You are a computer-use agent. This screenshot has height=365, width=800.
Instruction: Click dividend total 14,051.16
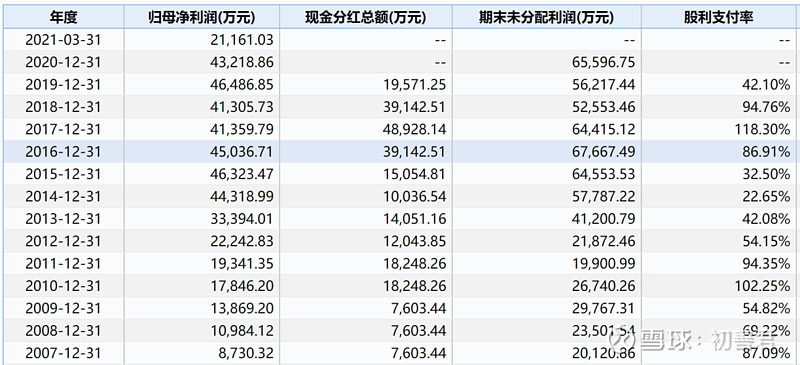414,220
